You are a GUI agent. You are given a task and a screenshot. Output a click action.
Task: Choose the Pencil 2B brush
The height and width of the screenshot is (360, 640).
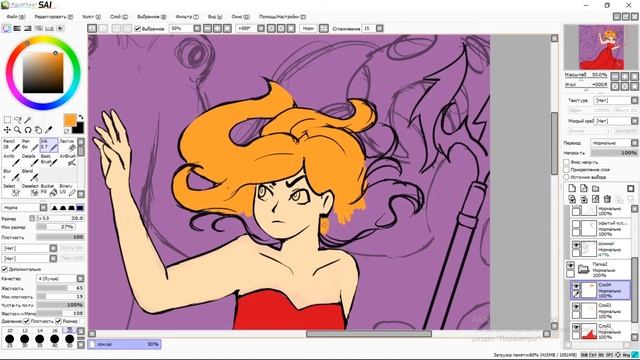click(x=11, y=145)
